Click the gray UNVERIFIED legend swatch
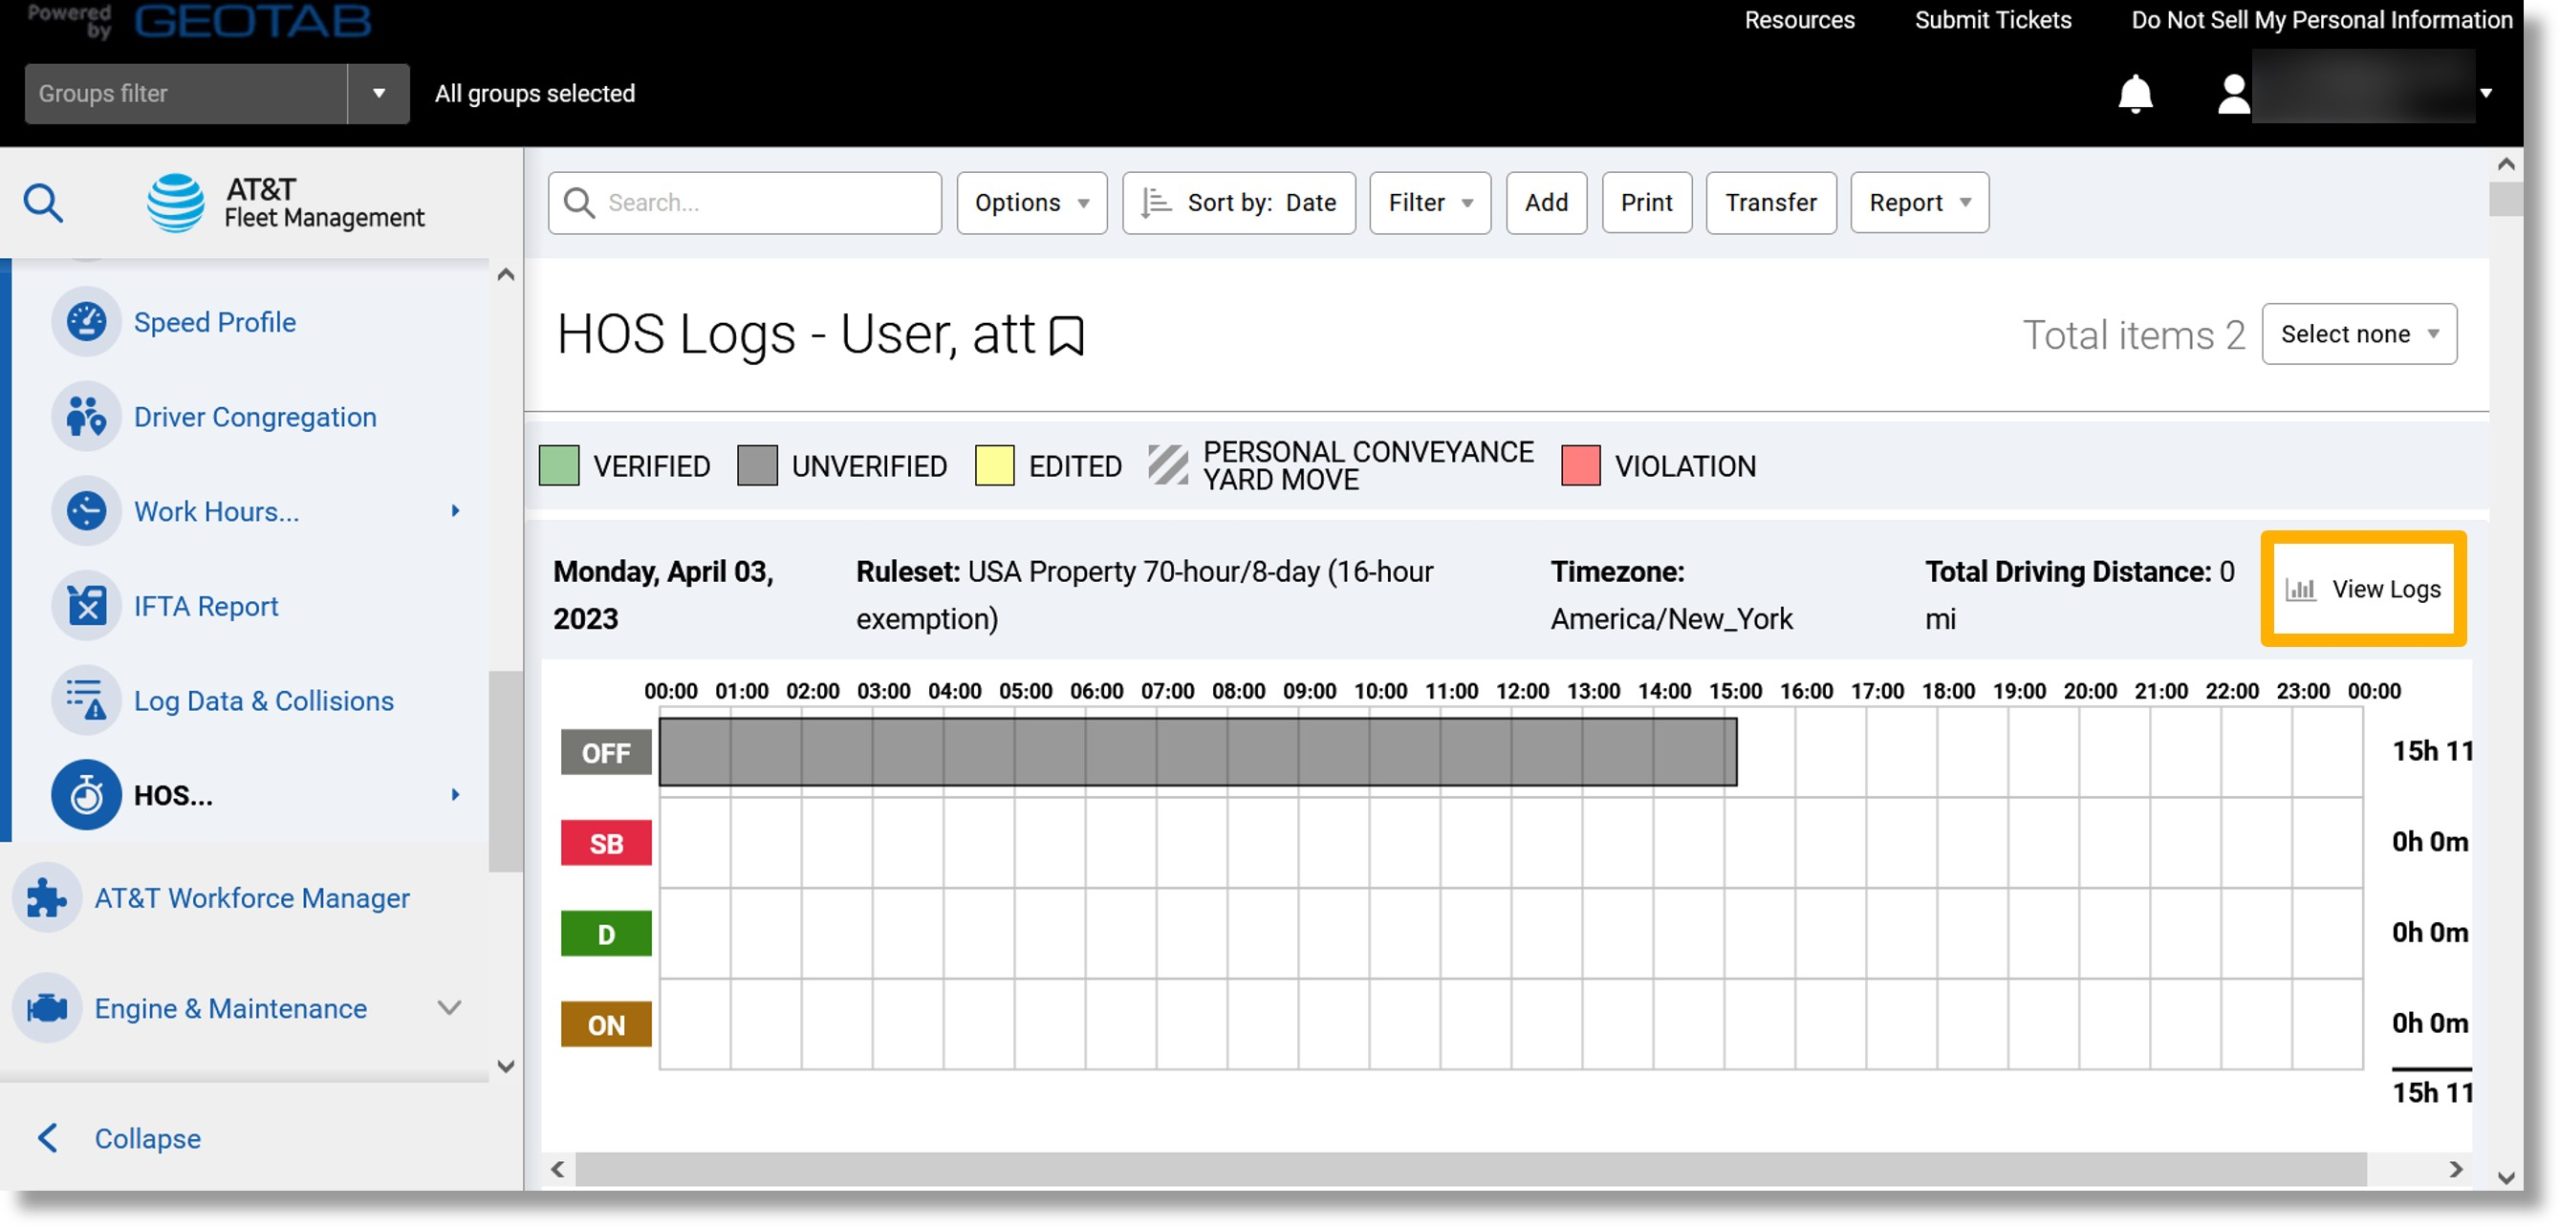 tap(757, 466)
